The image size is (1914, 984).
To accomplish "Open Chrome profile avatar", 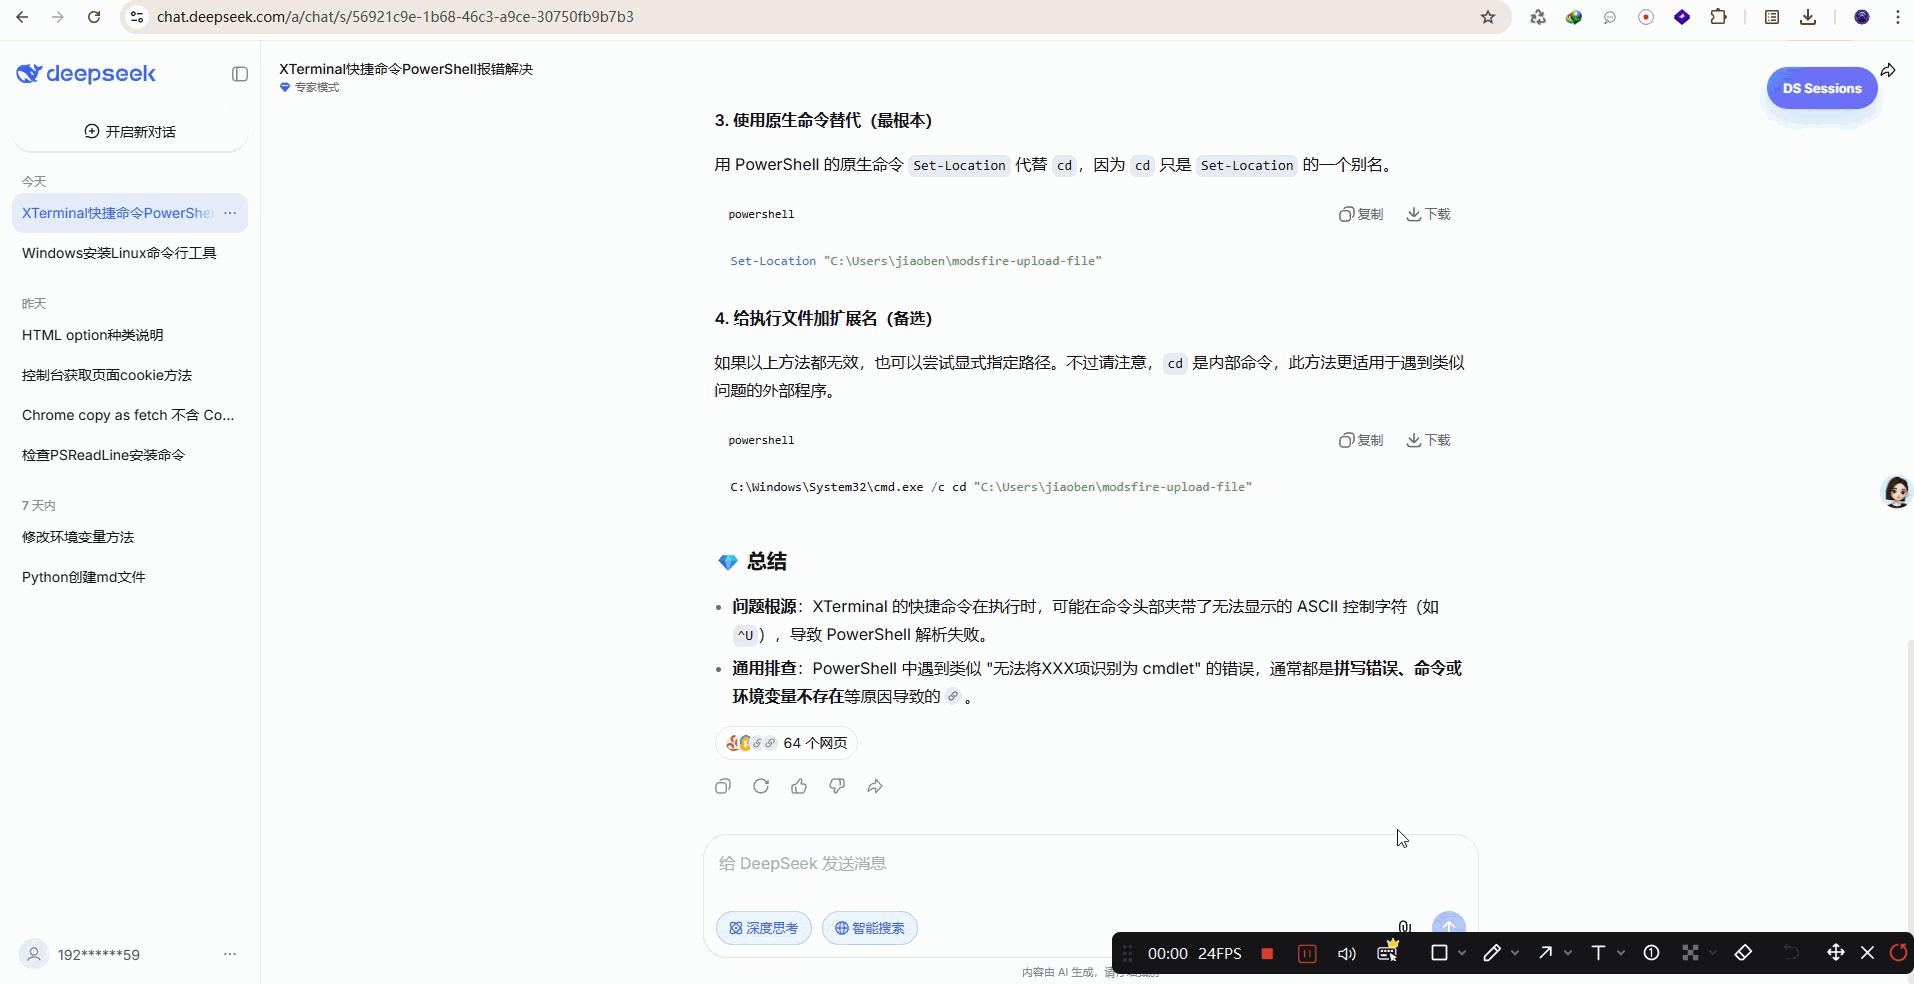I will [x=1862, y=17].
